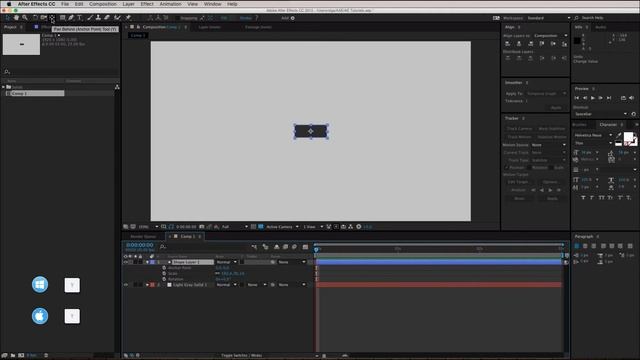Select the Eraser tool
This screenshot has width=640, height=360.
tap(107, 18)
